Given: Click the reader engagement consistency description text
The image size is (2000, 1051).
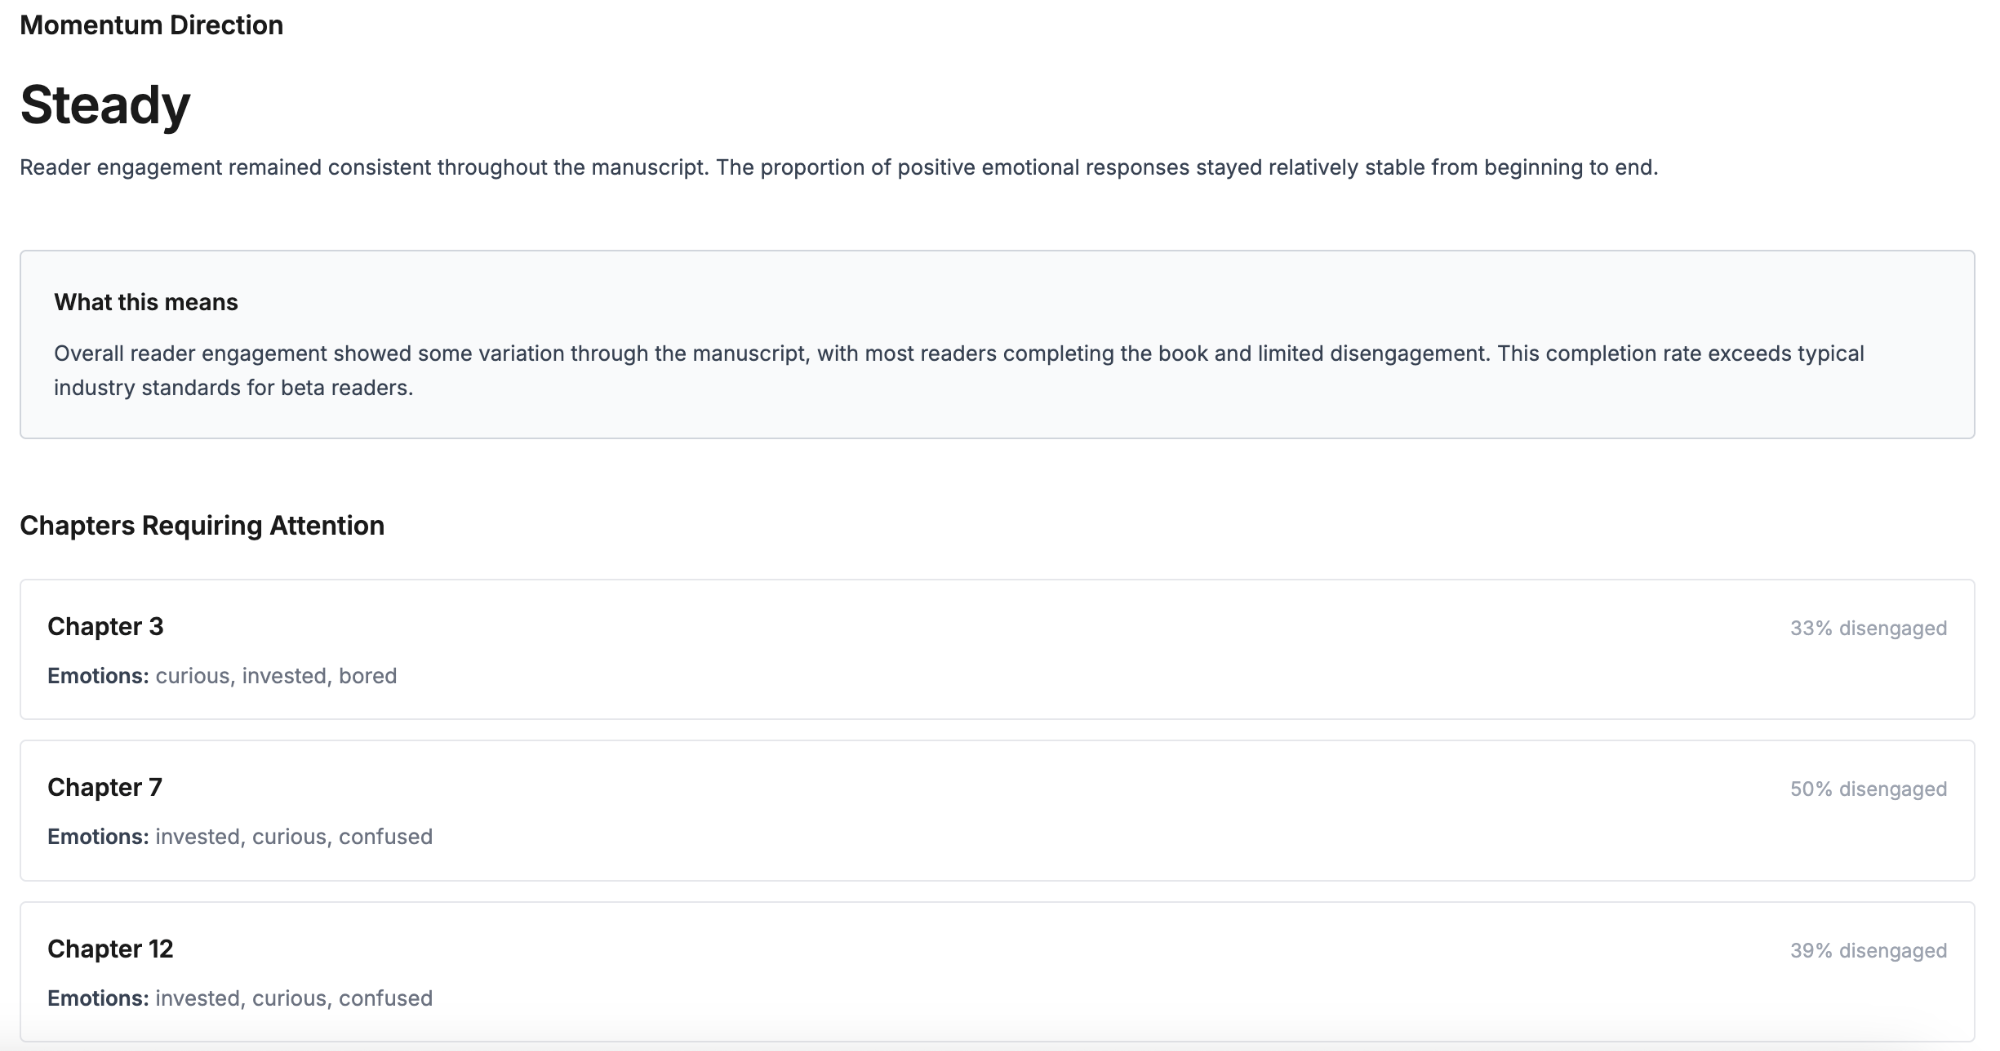Looking at the screenshot, I should pos(838,167).
